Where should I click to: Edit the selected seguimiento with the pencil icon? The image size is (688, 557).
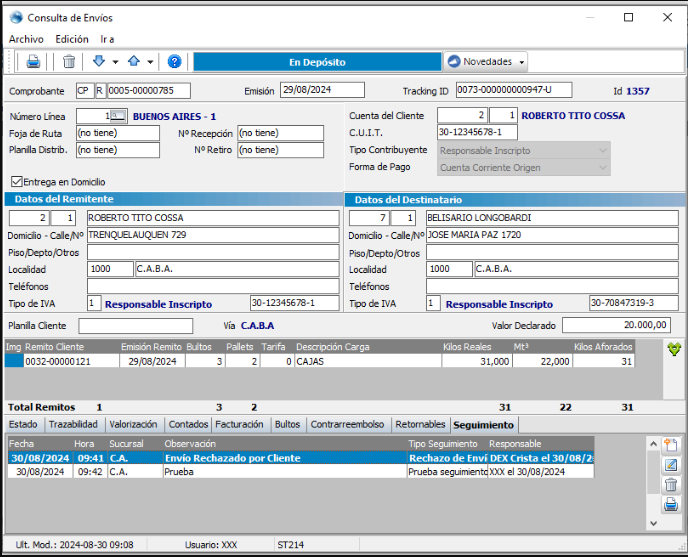[671, 465]
